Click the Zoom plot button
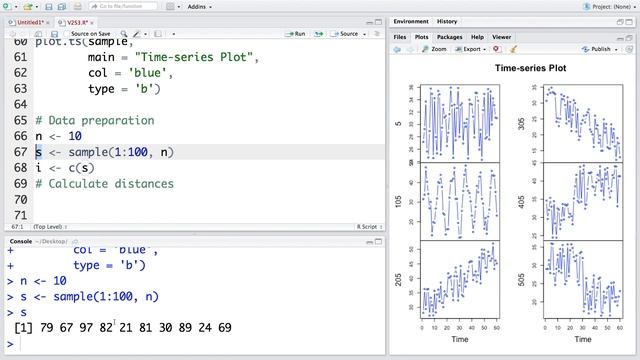The height and width of the screenshot is (360, 640). point(434,49)
